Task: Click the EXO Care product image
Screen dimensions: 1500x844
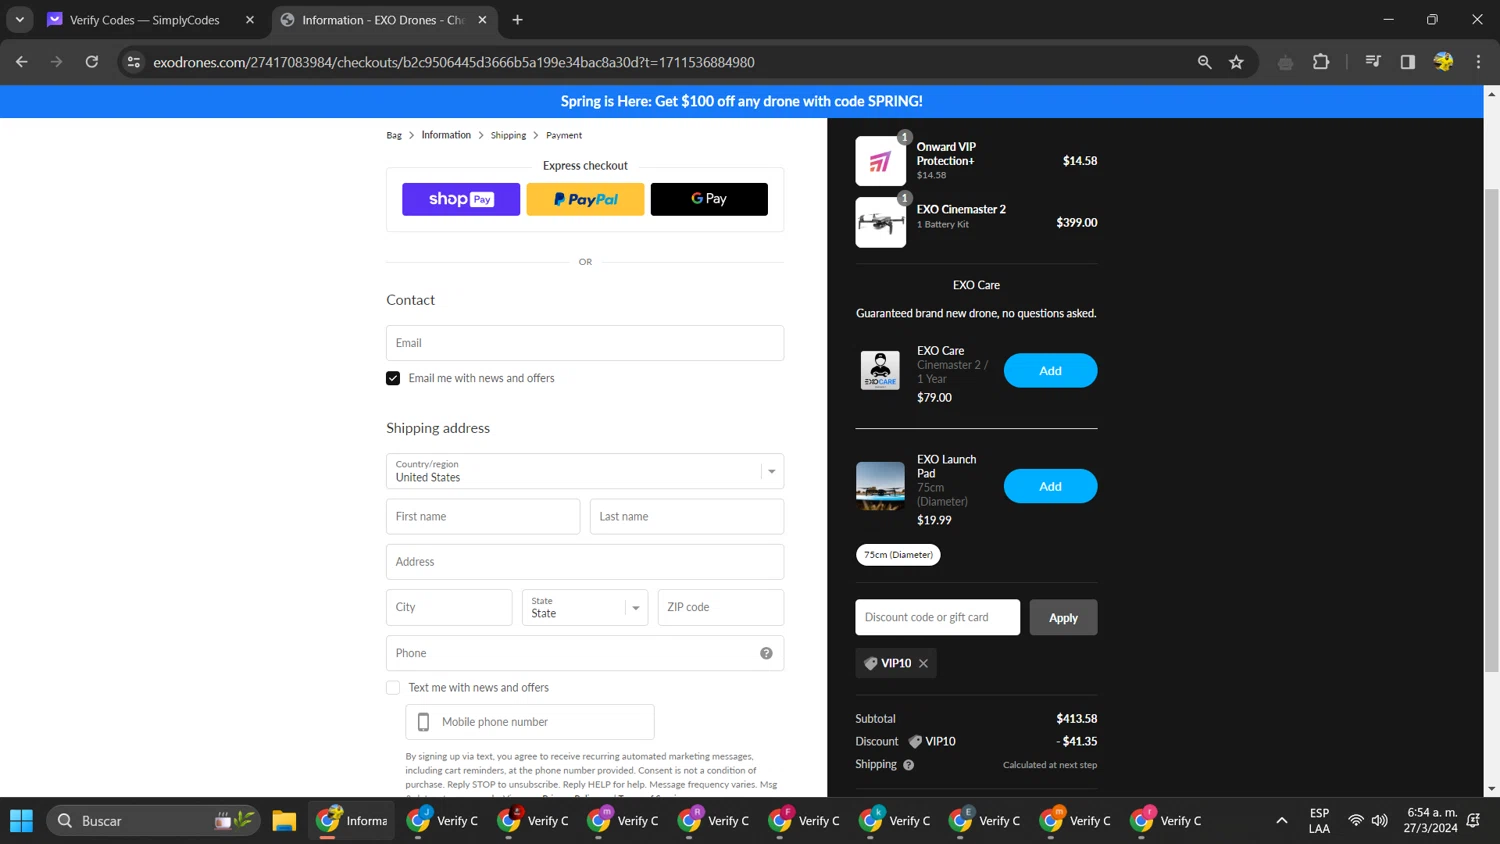Action: (880, 370)
